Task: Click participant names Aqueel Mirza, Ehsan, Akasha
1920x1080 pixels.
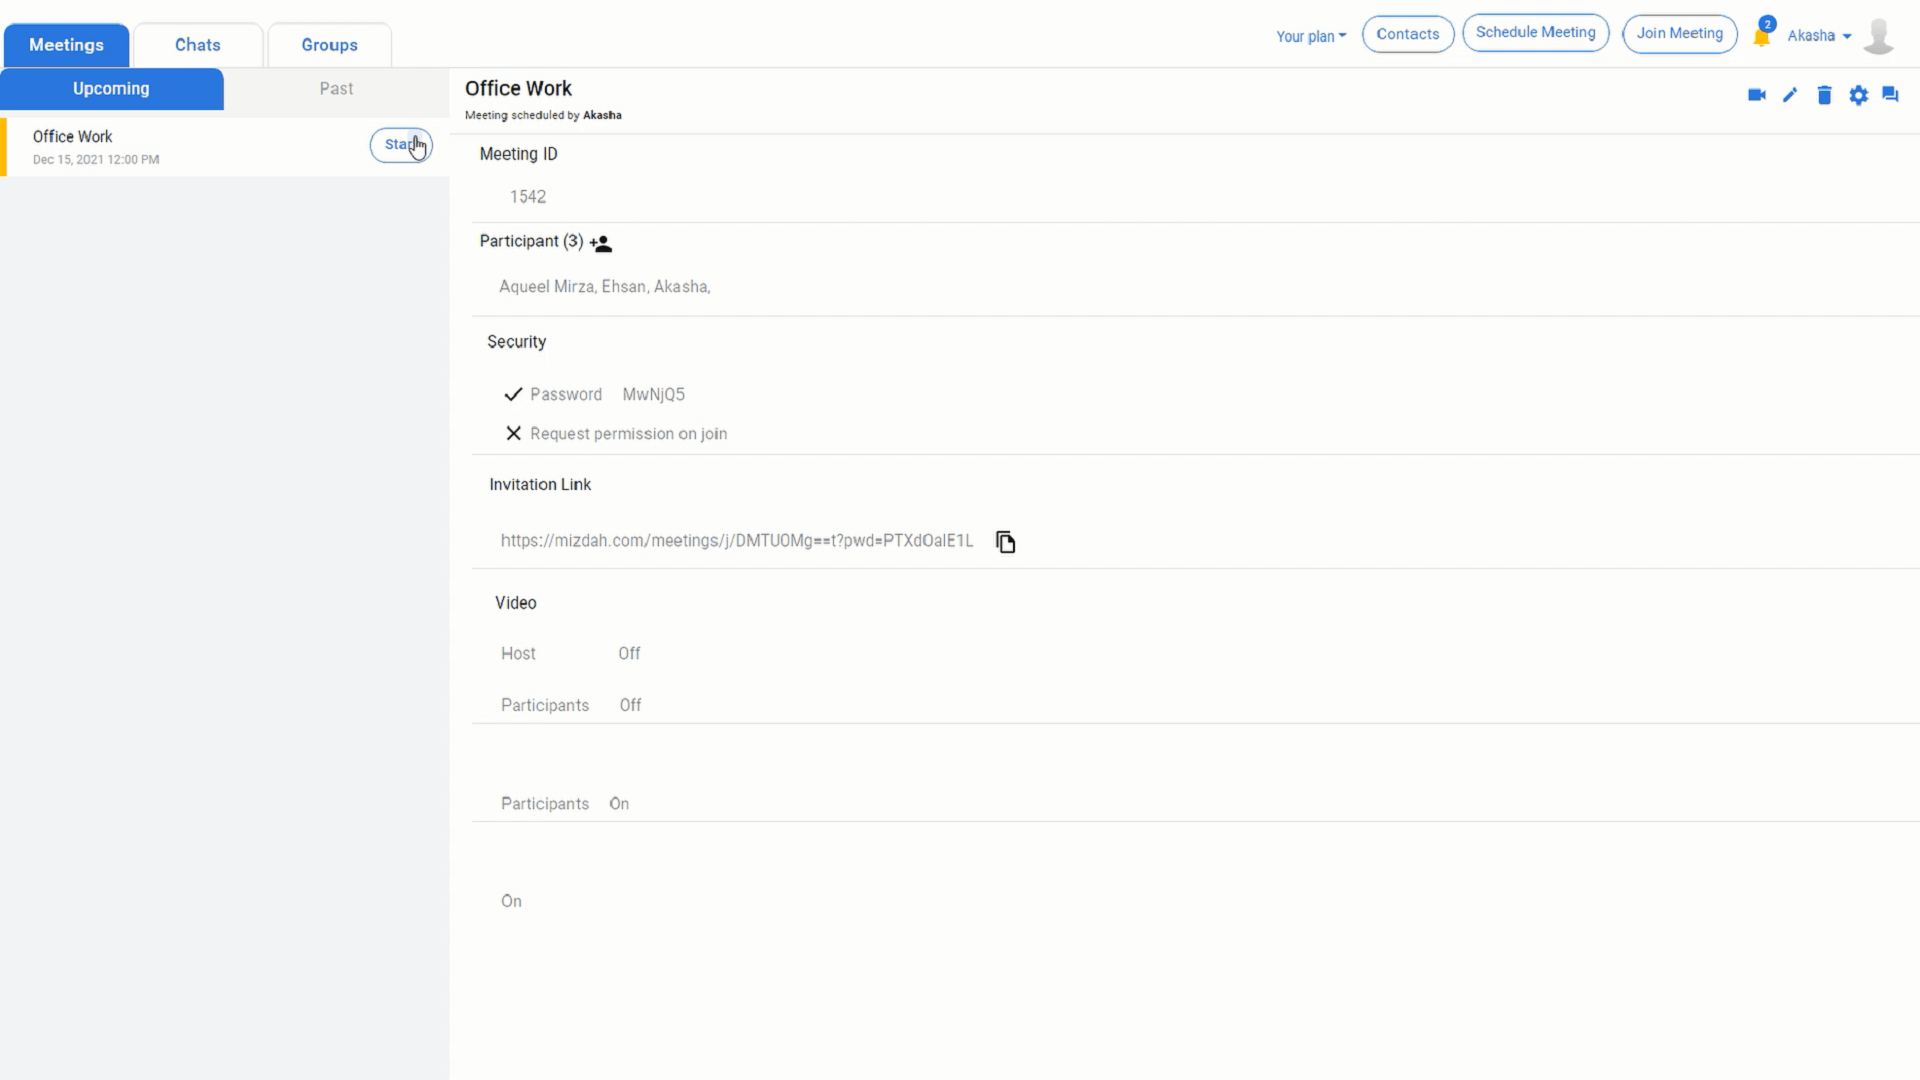Action: (x=605, y=287)
